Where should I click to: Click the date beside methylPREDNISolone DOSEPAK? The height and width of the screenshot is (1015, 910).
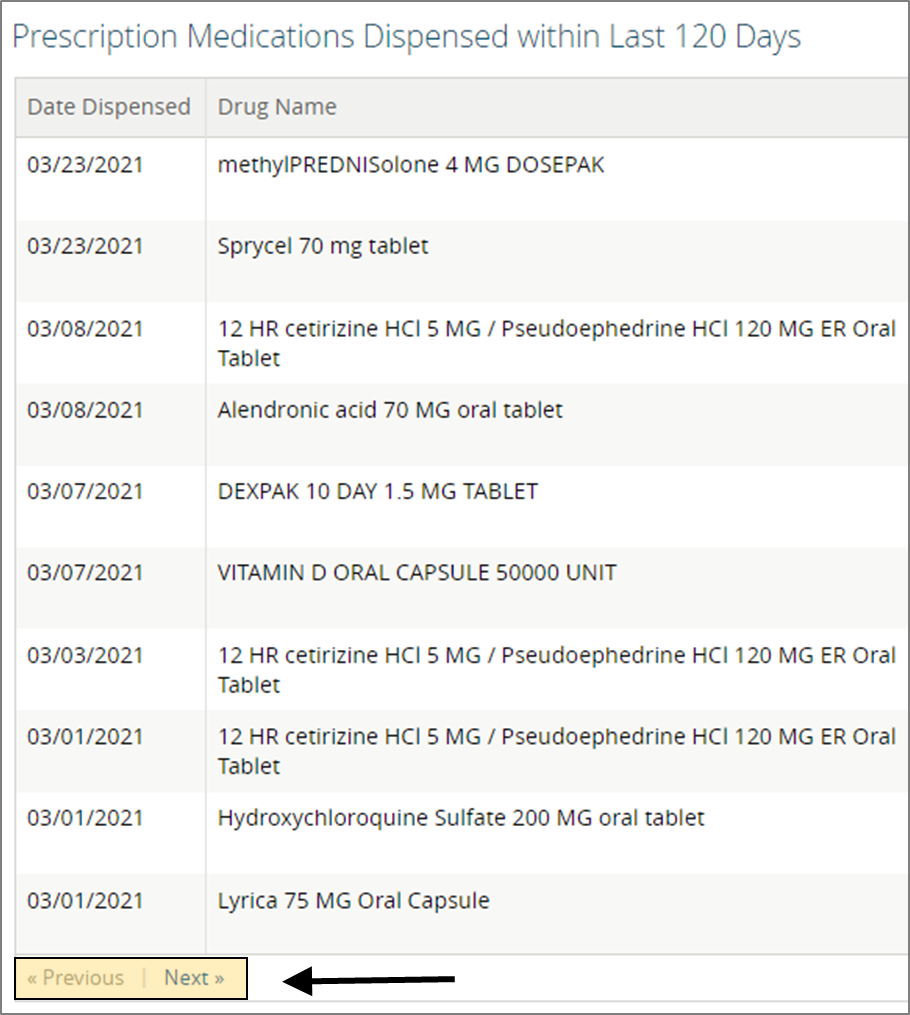85,165
